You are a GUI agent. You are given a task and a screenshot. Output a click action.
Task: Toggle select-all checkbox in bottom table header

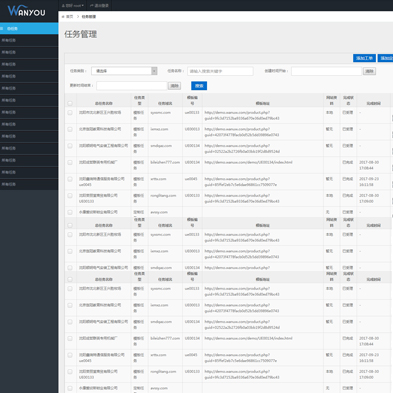pos(70,279)
